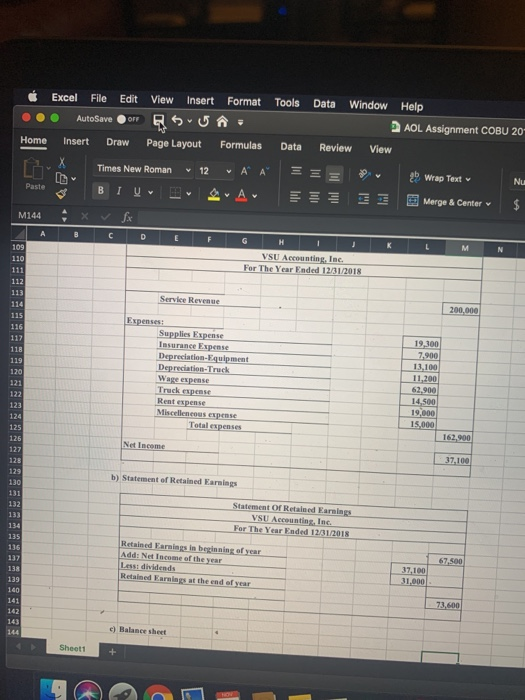Increase indent
525x700 pixels.
click(x=383, y=200)
